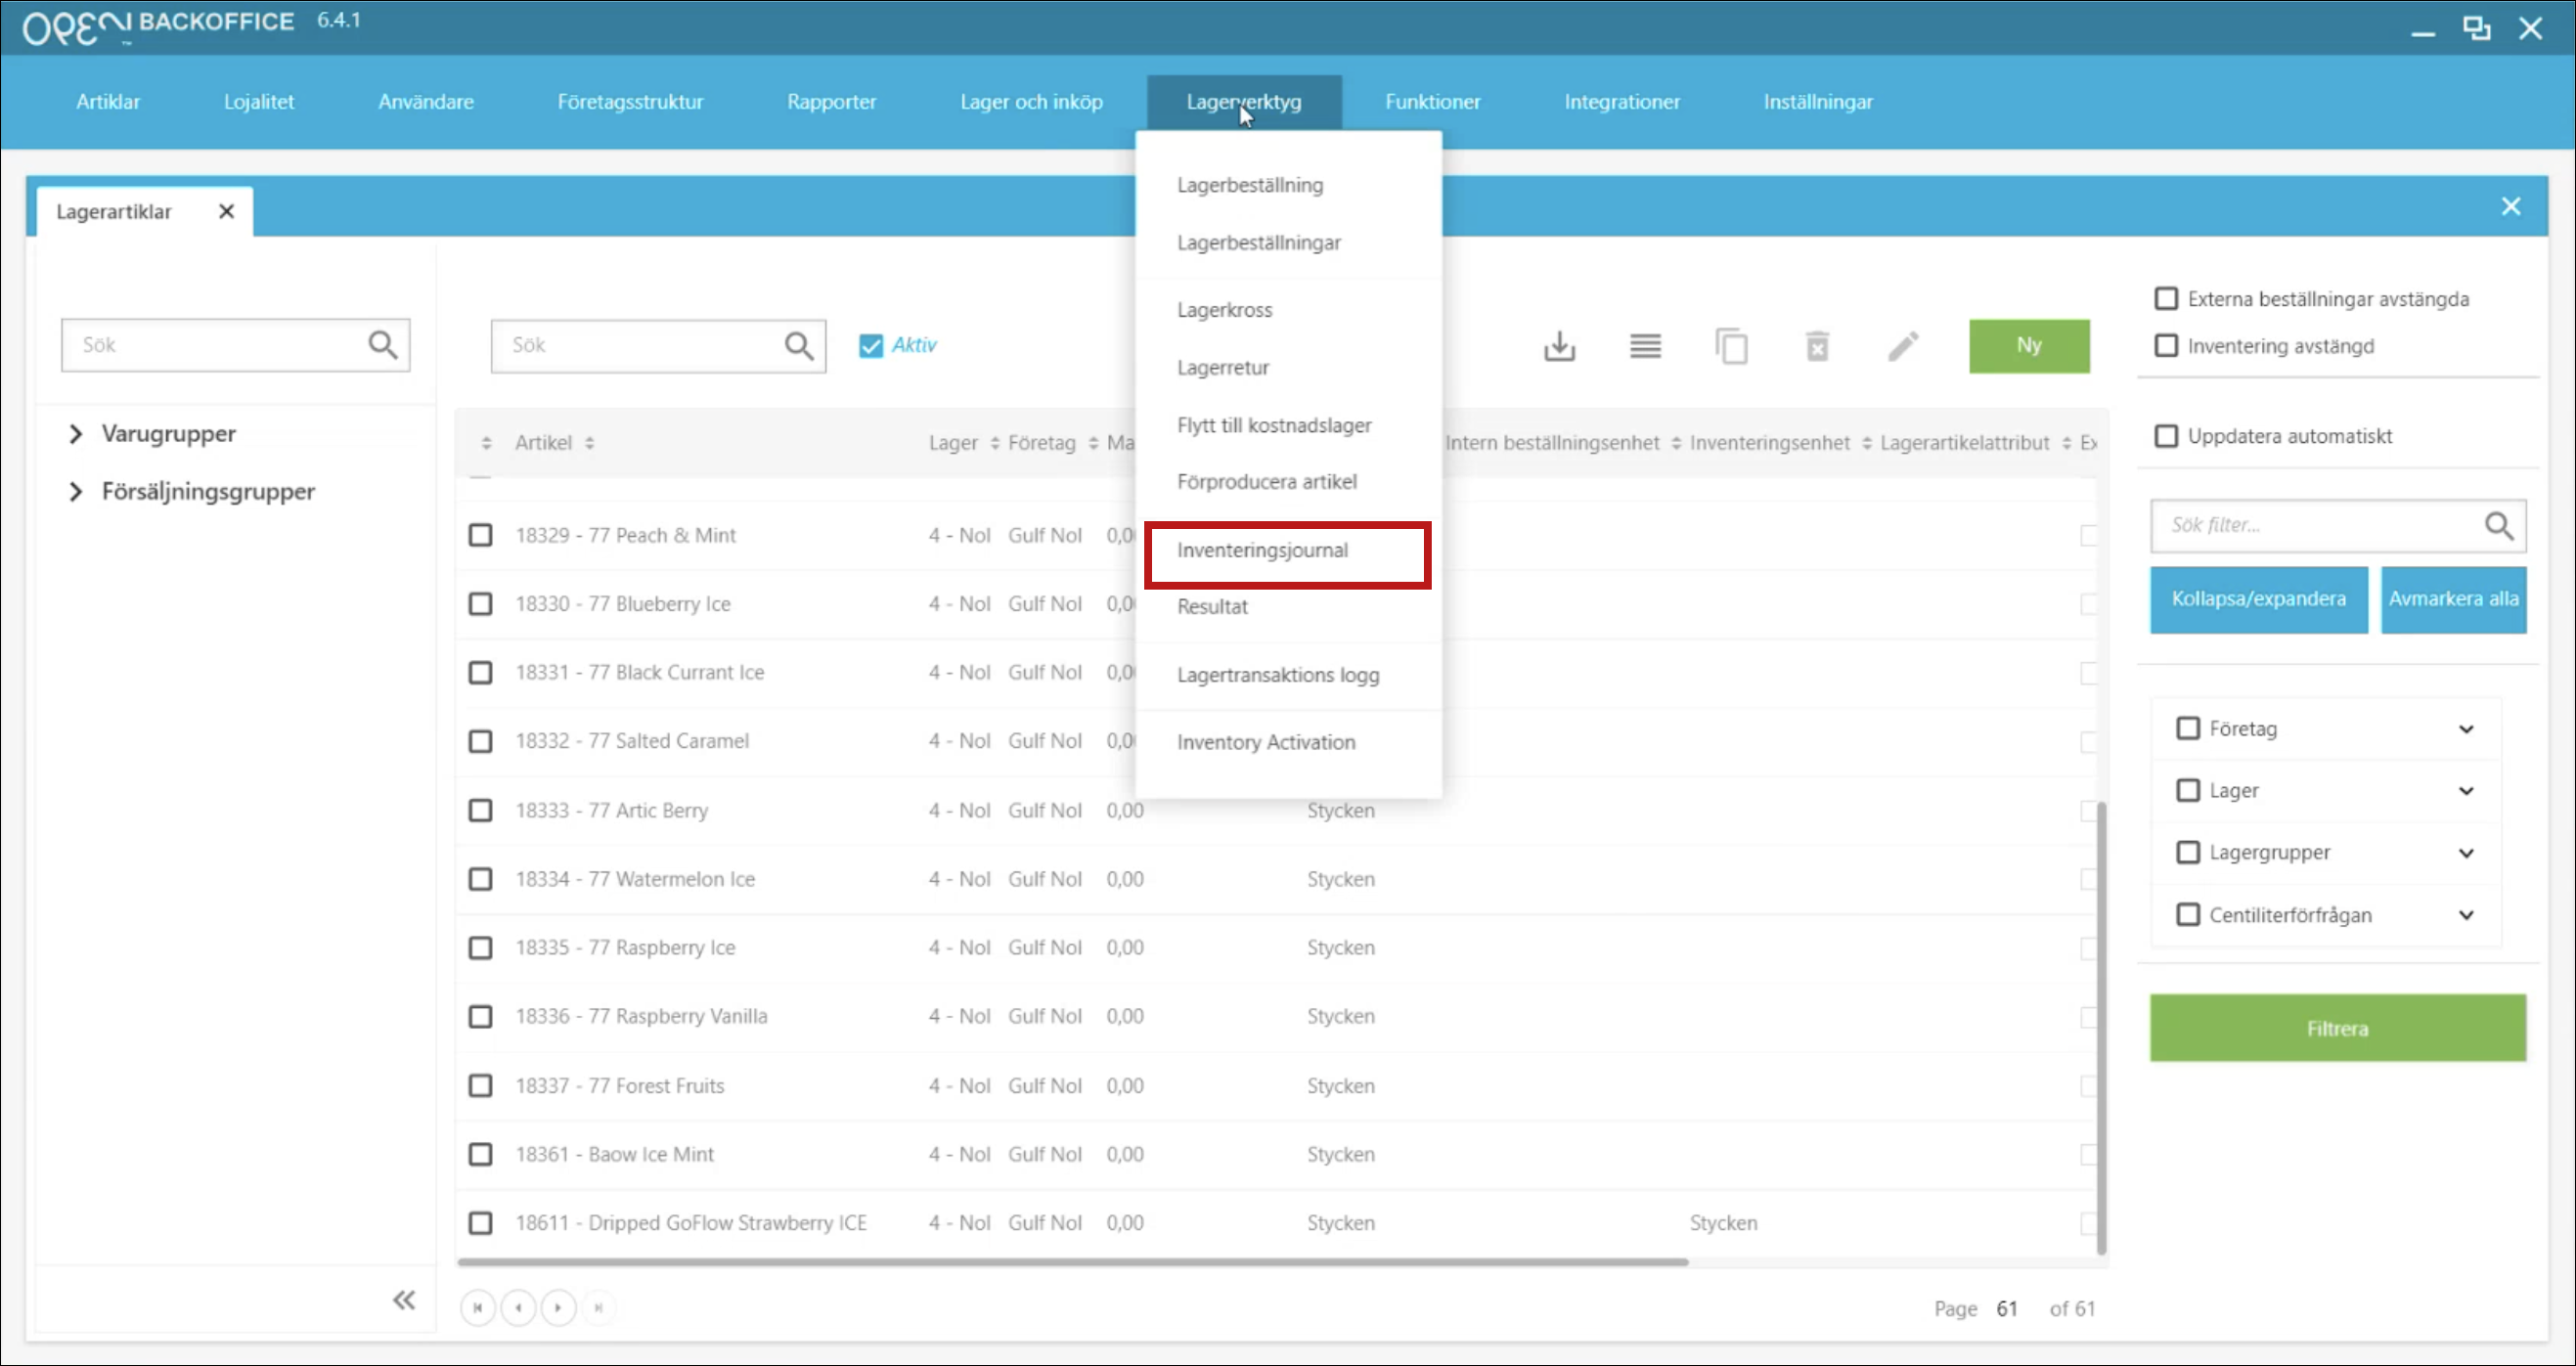This screenshot has height=1366, width=2576.
Task: Enable Uppdatera automatiskt checkbox
Action: click(x=2165, y=436)
